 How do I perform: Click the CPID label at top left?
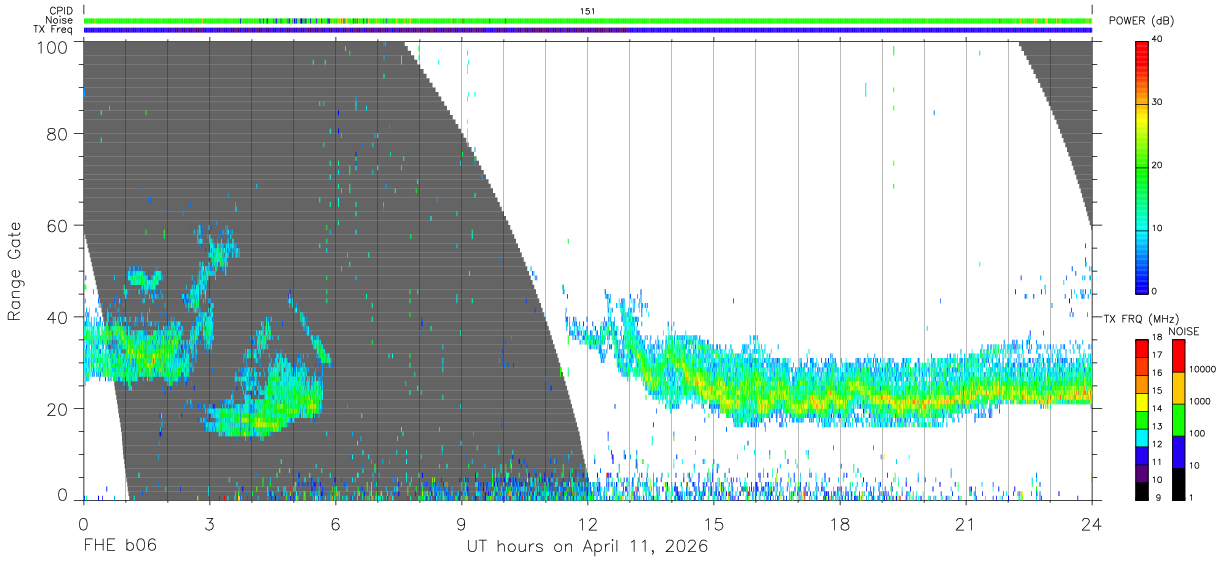coord(62,11)
